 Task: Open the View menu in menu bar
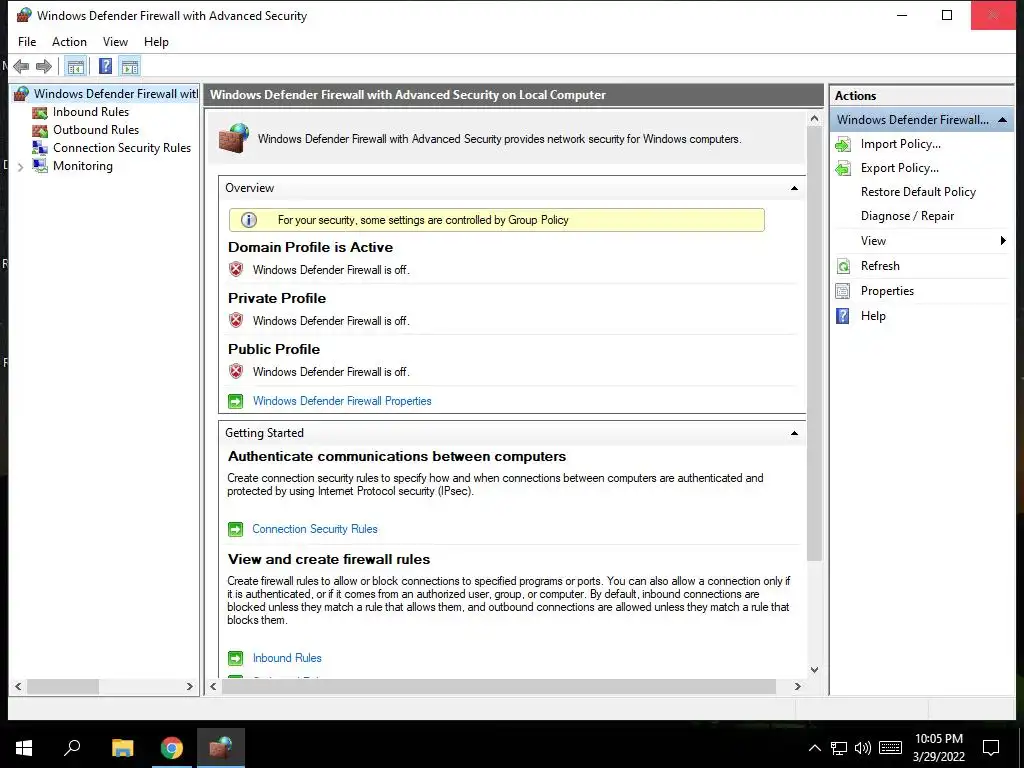pos(115,42)
